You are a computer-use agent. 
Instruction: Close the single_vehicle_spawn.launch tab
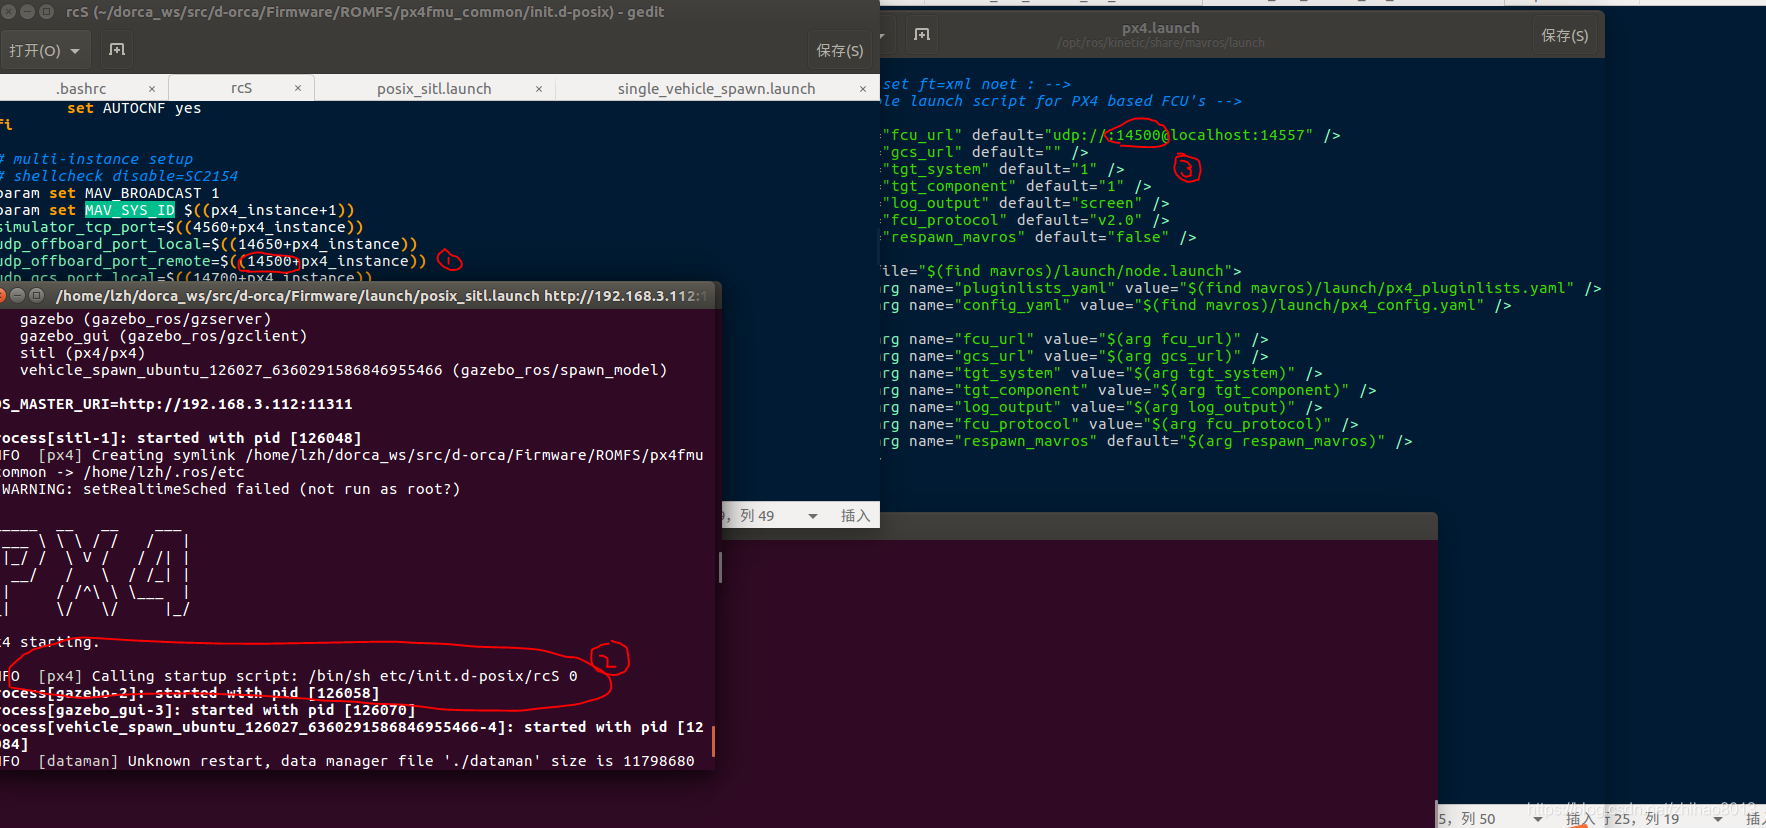coord(863,89)
